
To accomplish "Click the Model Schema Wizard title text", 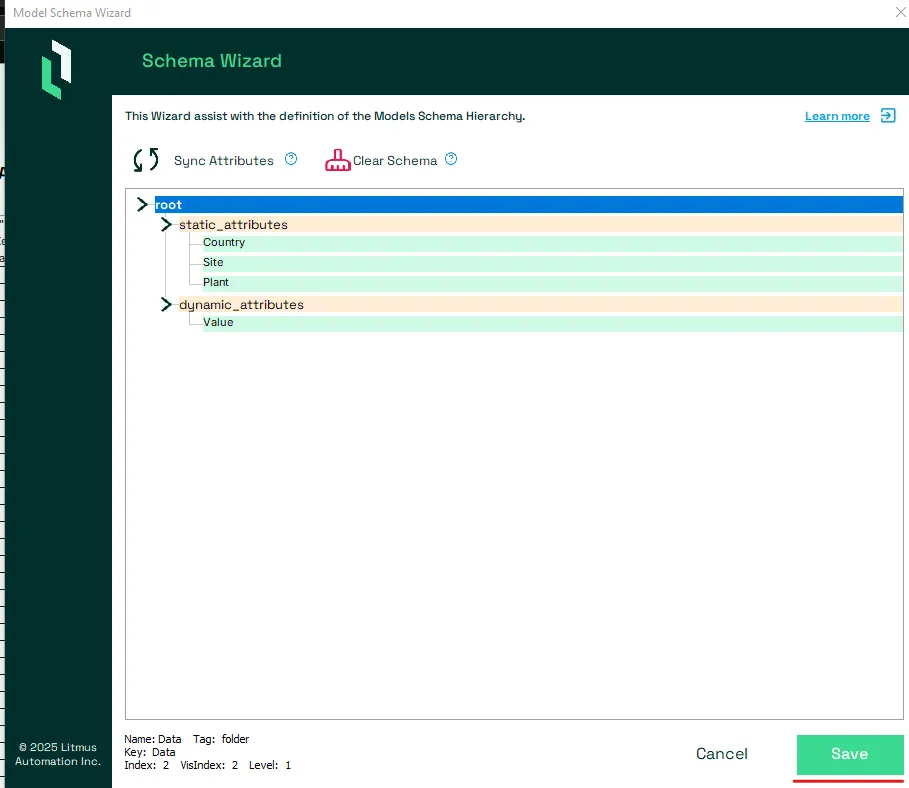I will coord(72,13).
